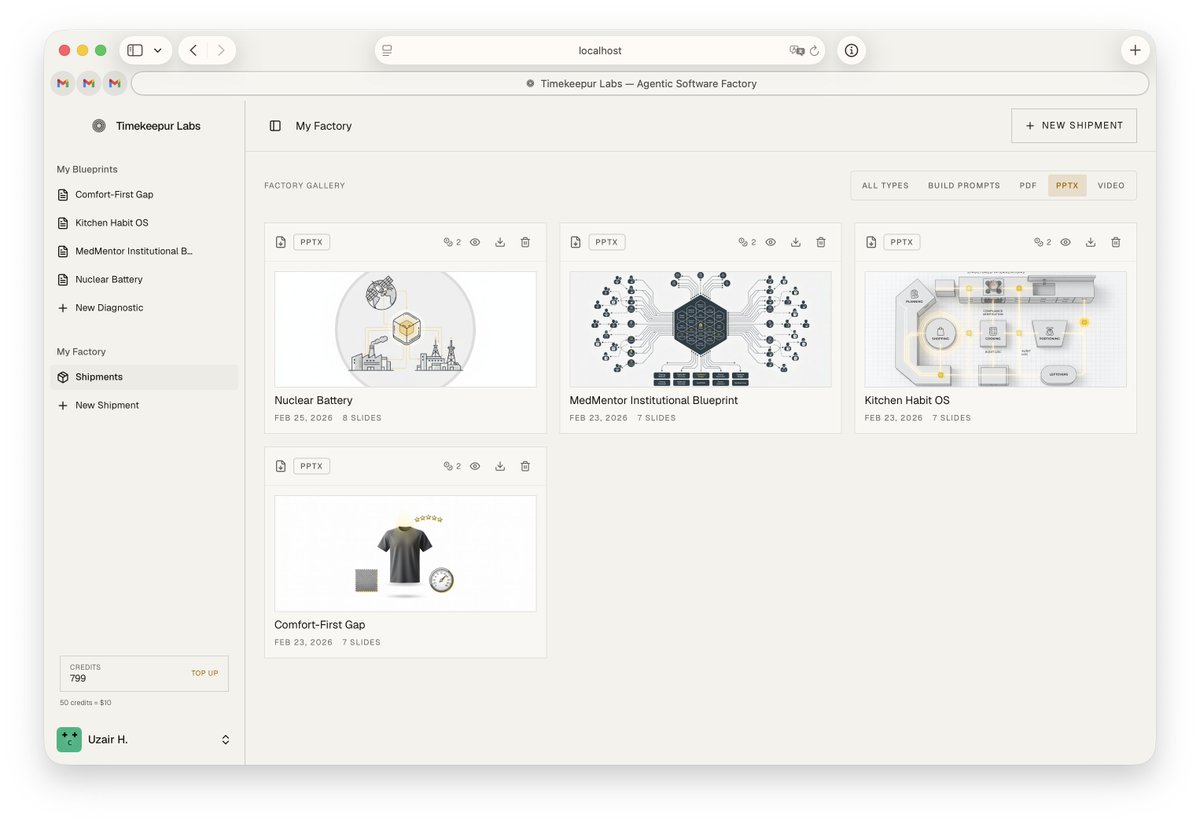Download the MedMentor Institutional Blueprint deck
The image size is (1200, 823).
795,241
